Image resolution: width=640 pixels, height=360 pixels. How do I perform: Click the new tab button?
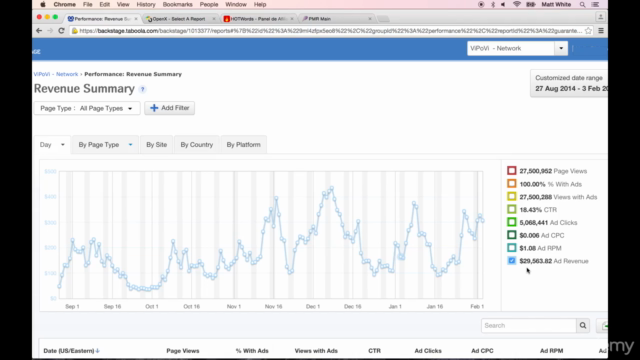(x=383, y=19)
